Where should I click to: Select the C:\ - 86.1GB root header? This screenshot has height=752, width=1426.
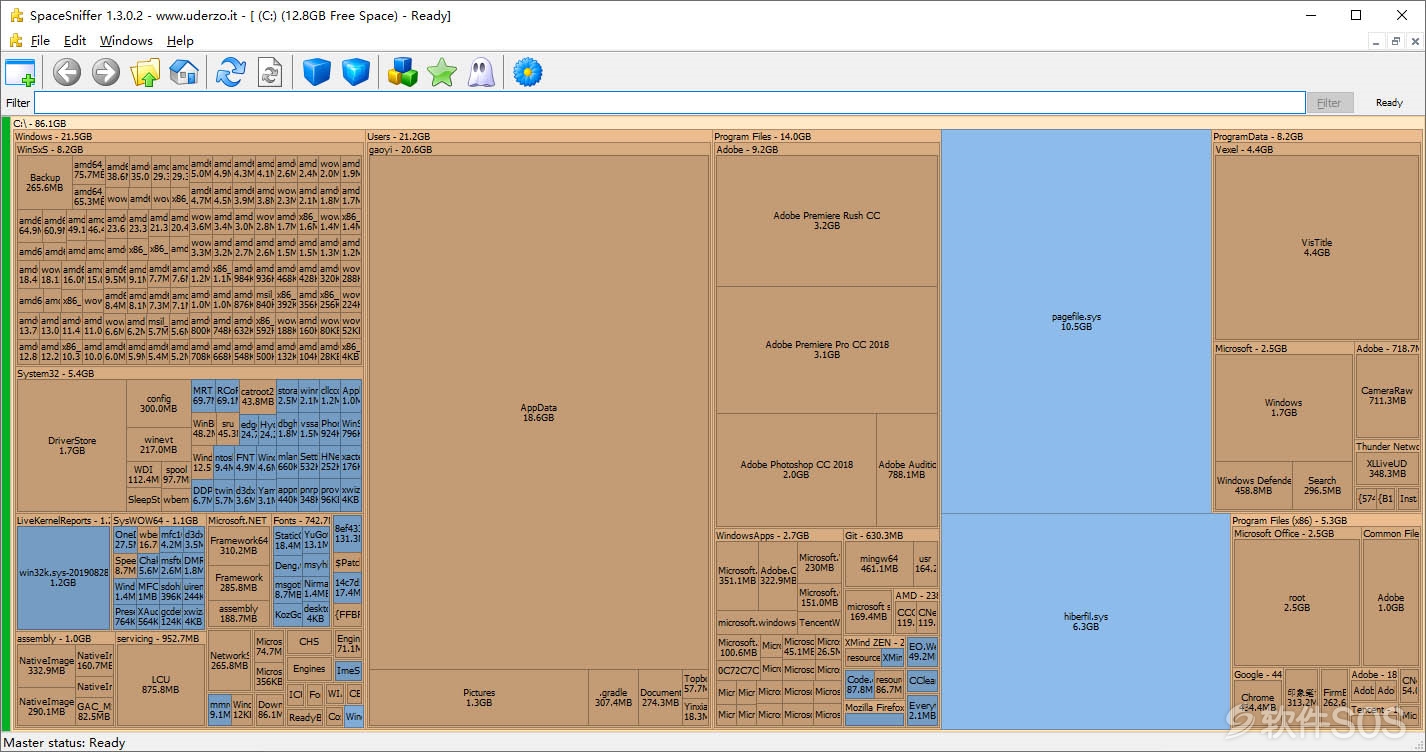tap(716, 123)
